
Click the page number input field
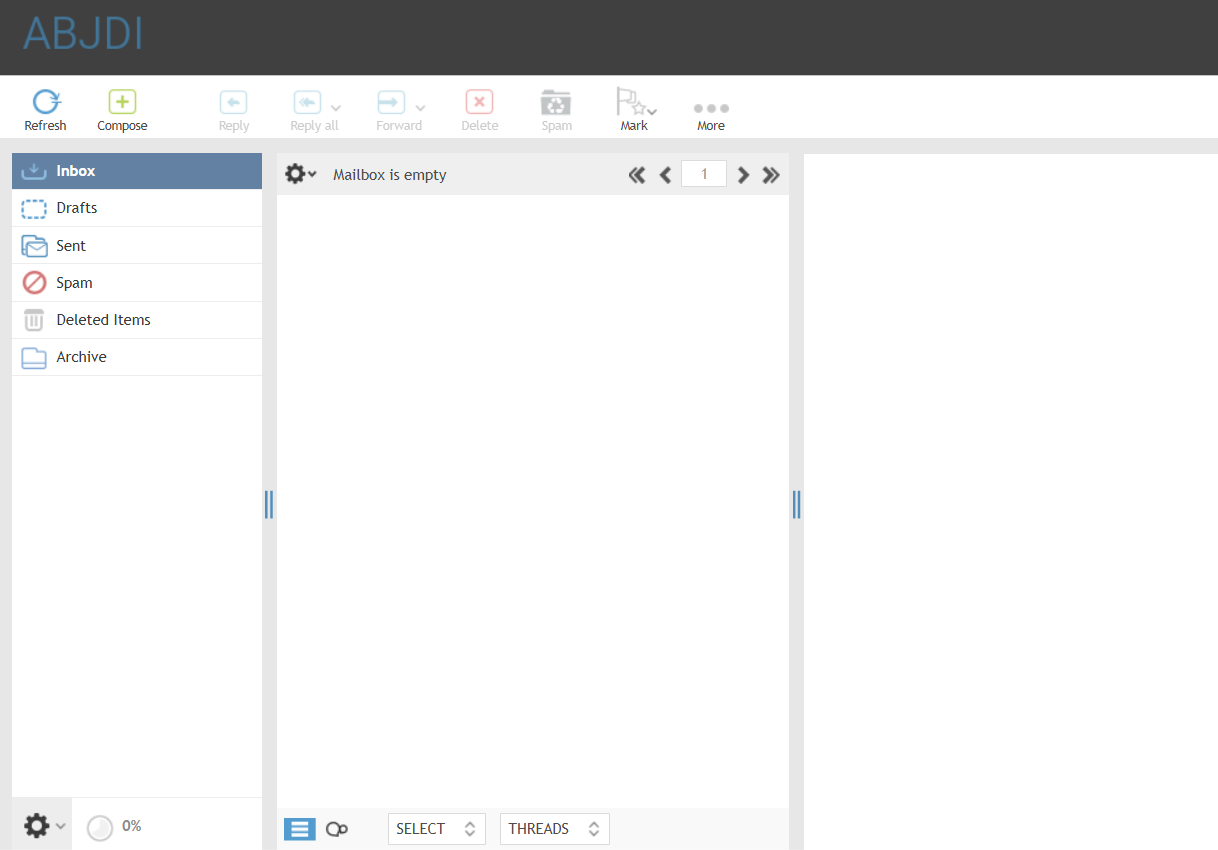(x=704, y=174)
